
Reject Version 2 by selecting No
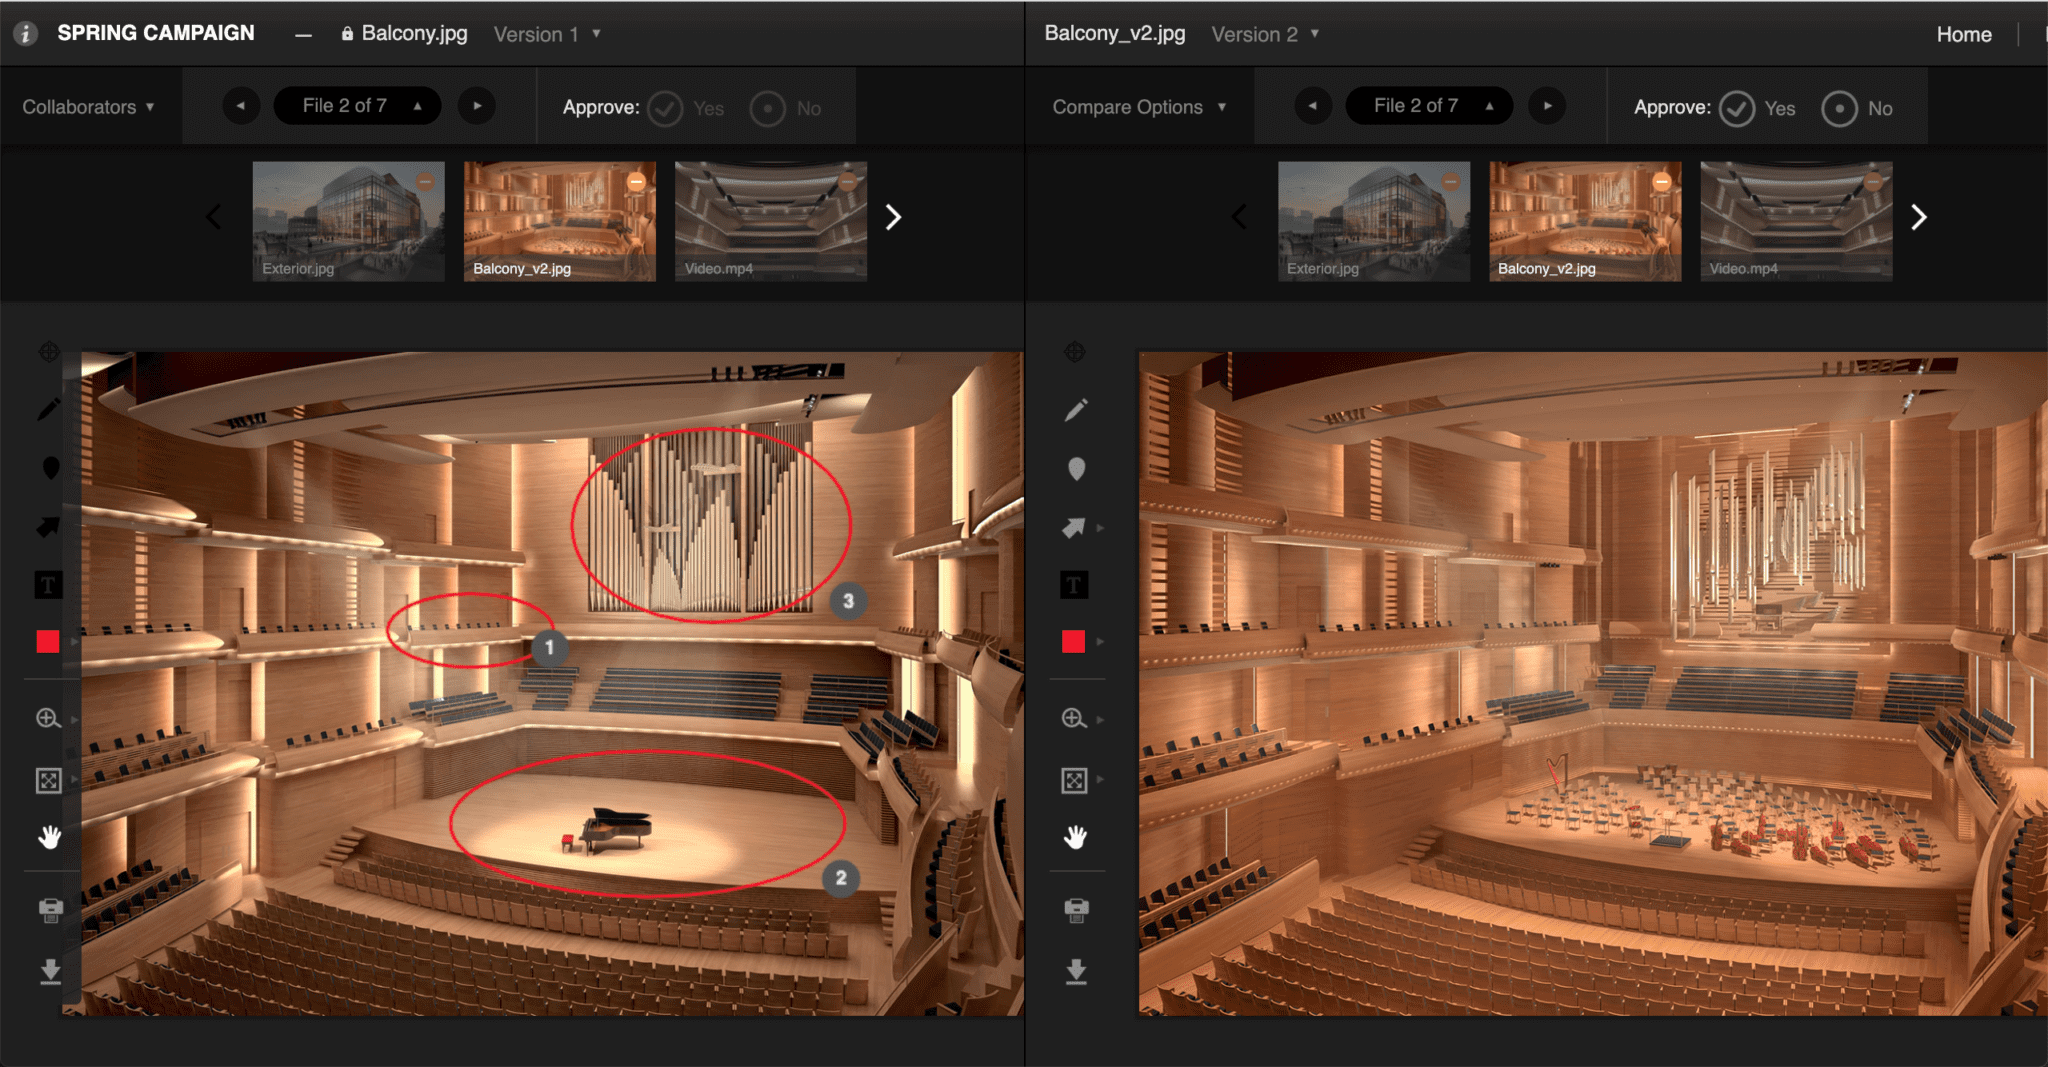click(x=1840, y=108)
